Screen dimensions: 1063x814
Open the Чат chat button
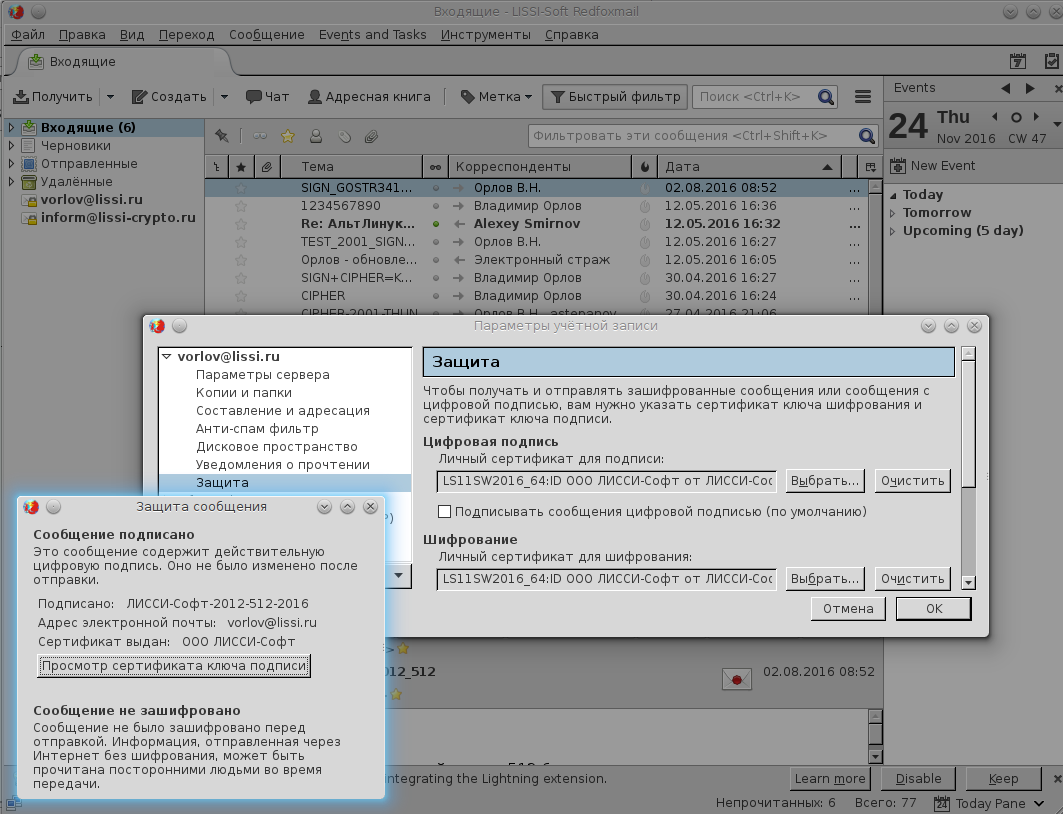click(267, 97)
